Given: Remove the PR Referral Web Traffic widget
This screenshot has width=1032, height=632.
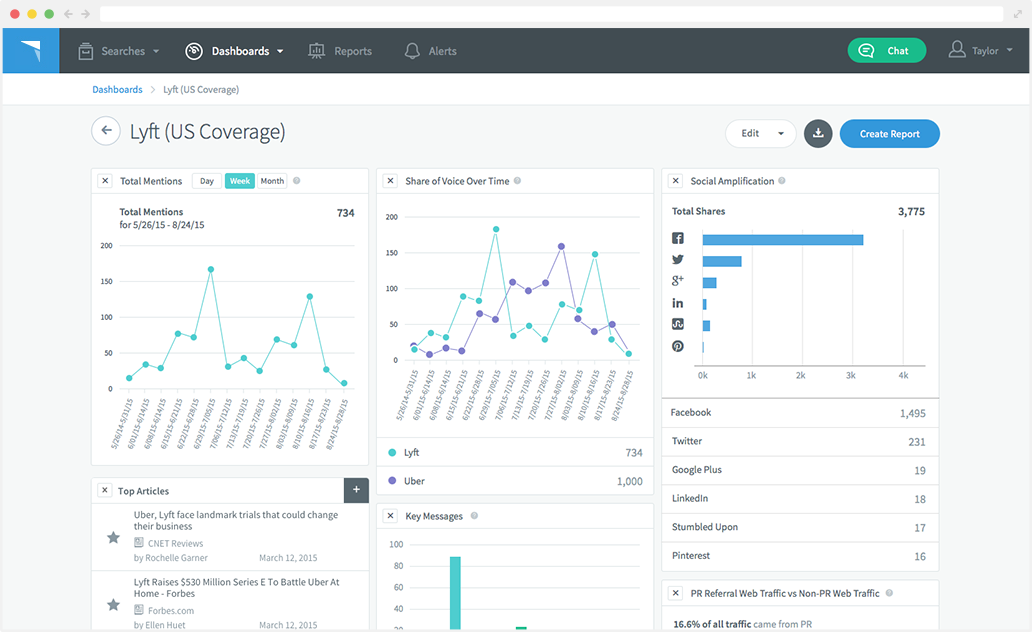Looking at the screenshot, I should [x=675, y=593].
